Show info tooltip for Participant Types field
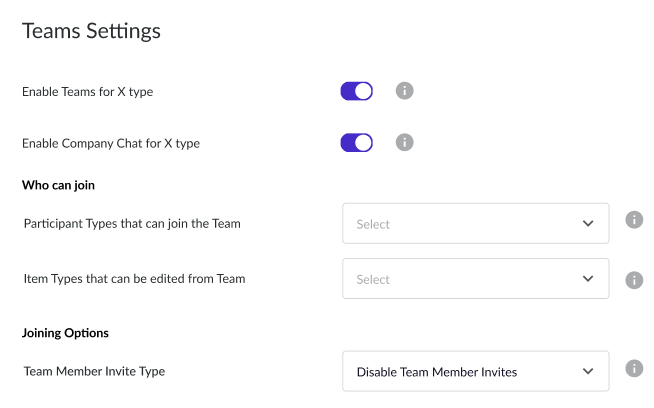Image resolution: width=654 pixels, height=408 pixels. tap(634, 219)
